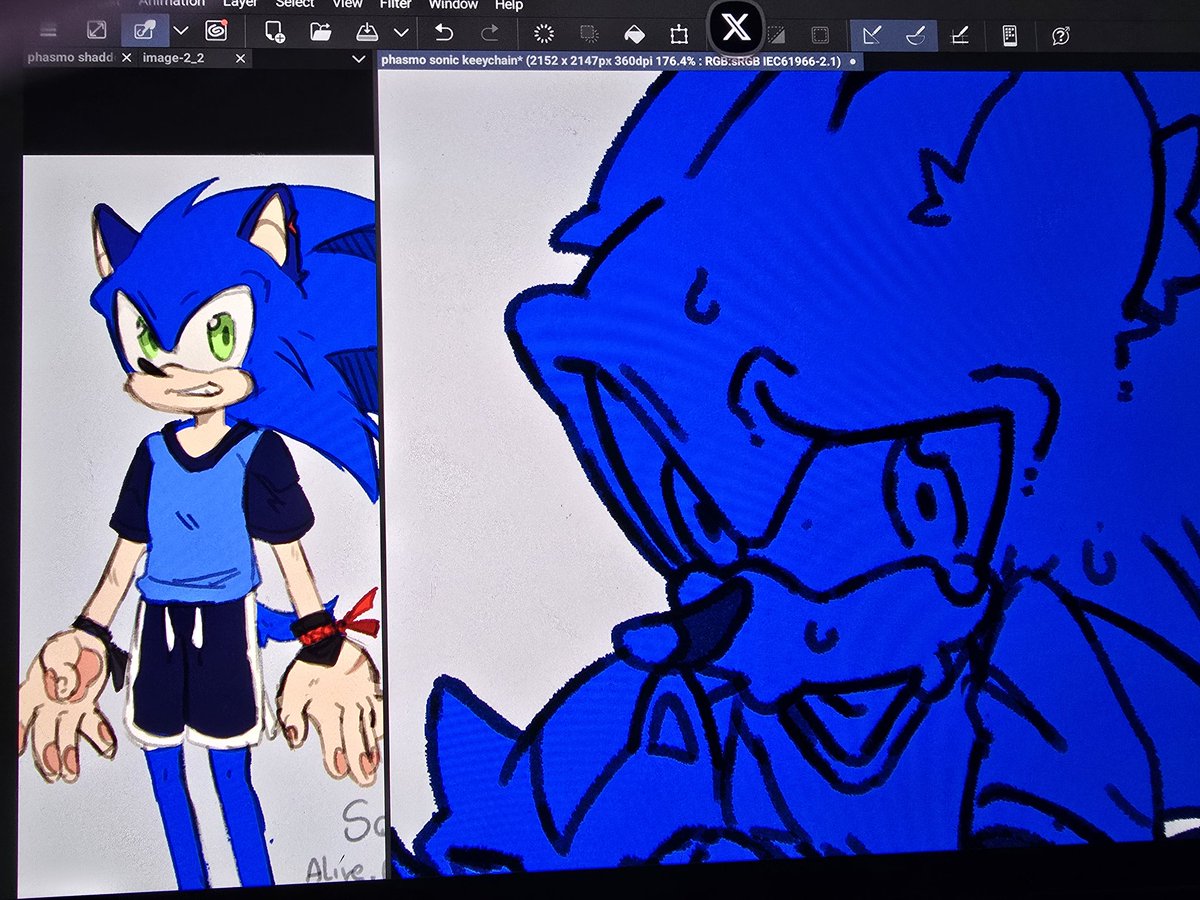The width and height of the screenshot is (1200, 900).
Task: Toggle the active pen/touch mode button
Action: (x=145, y=31)
